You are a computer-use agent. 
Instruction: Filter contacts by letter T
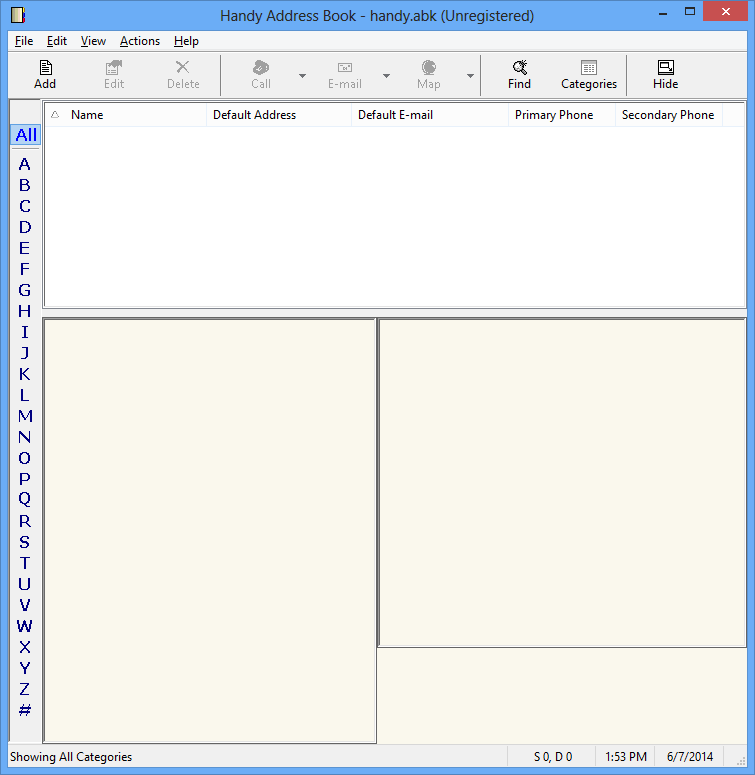coord(25,563)
